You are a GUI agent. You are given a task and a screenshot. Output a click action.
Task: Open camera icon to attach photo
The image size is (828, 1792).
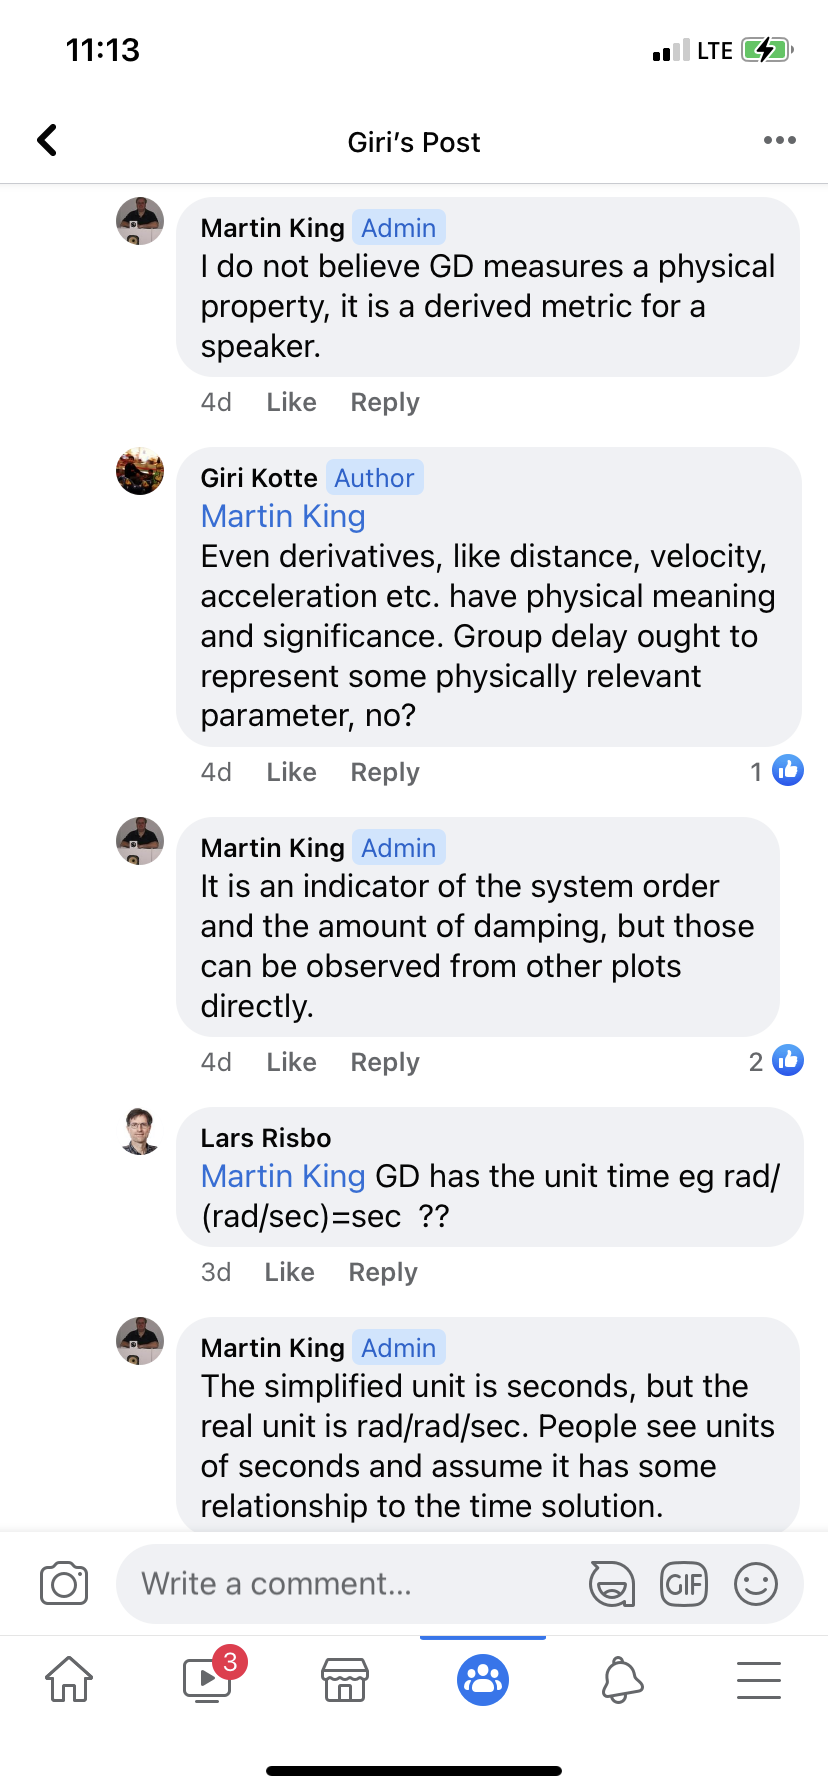[64, 1584]
